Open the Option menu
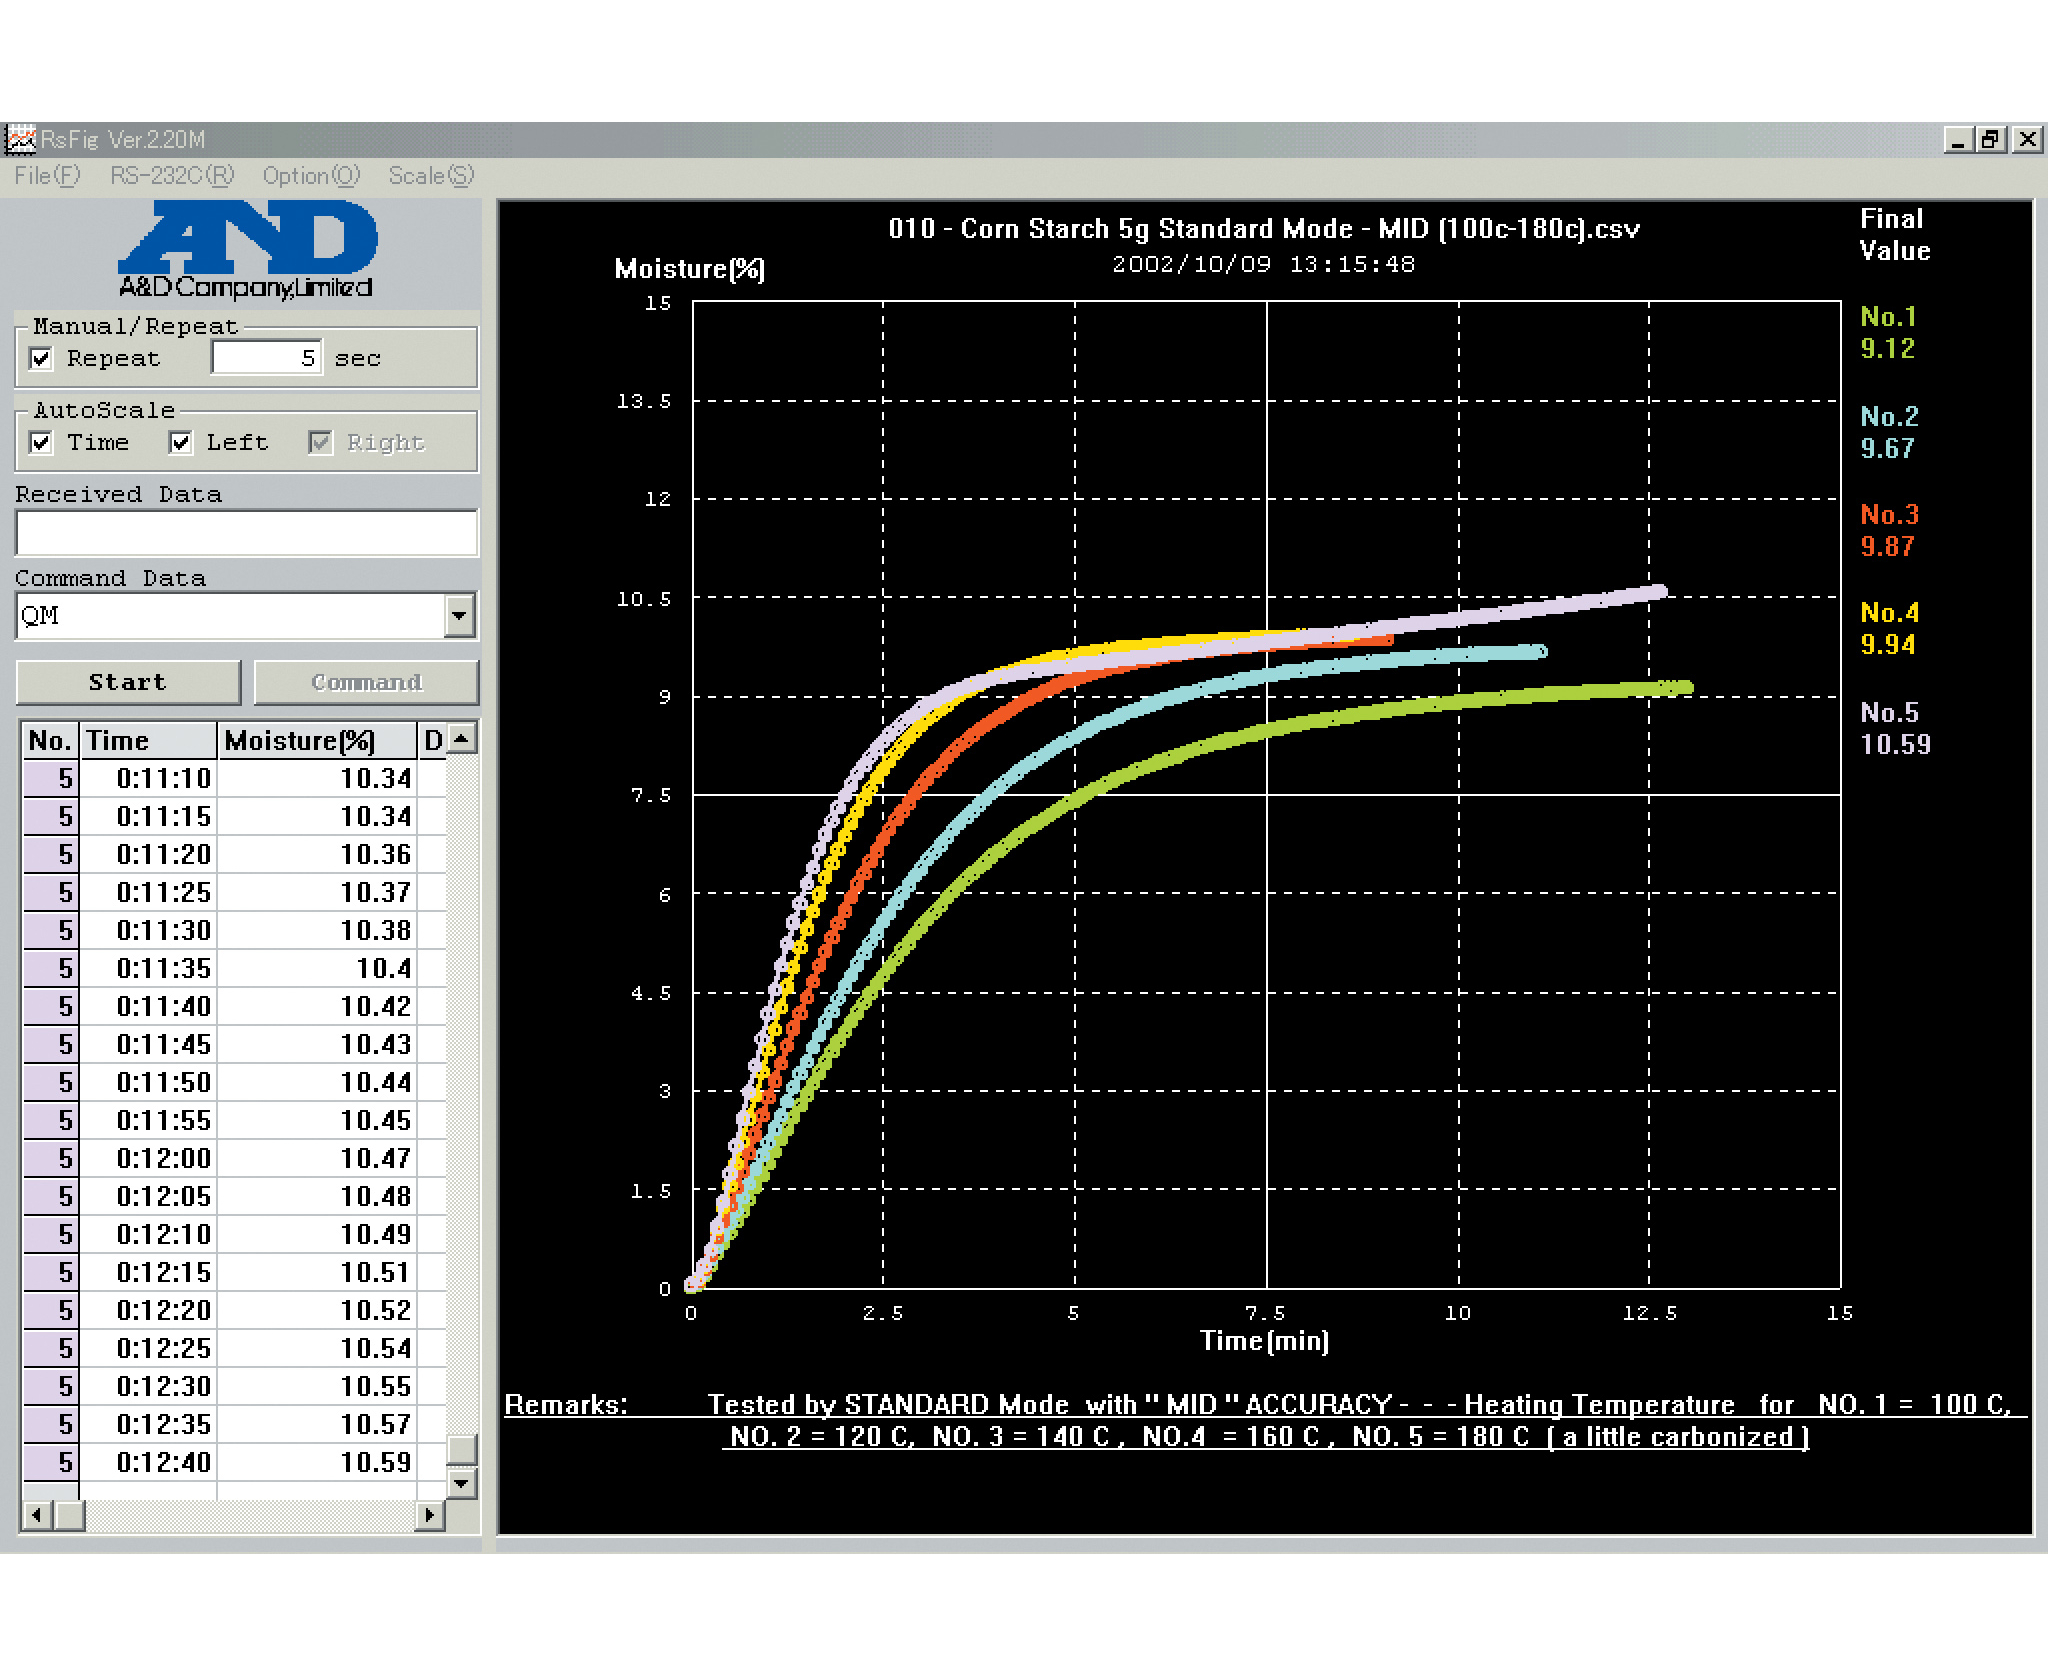2048x1676 pixels. coord(310,176)
